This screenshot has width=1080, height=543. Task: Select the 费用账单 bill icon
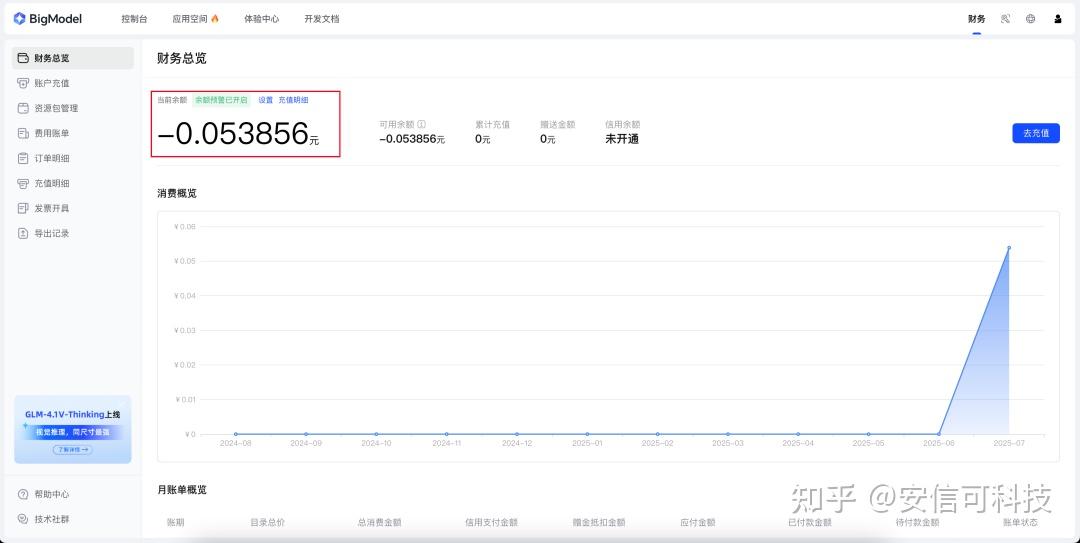(24, 133)
